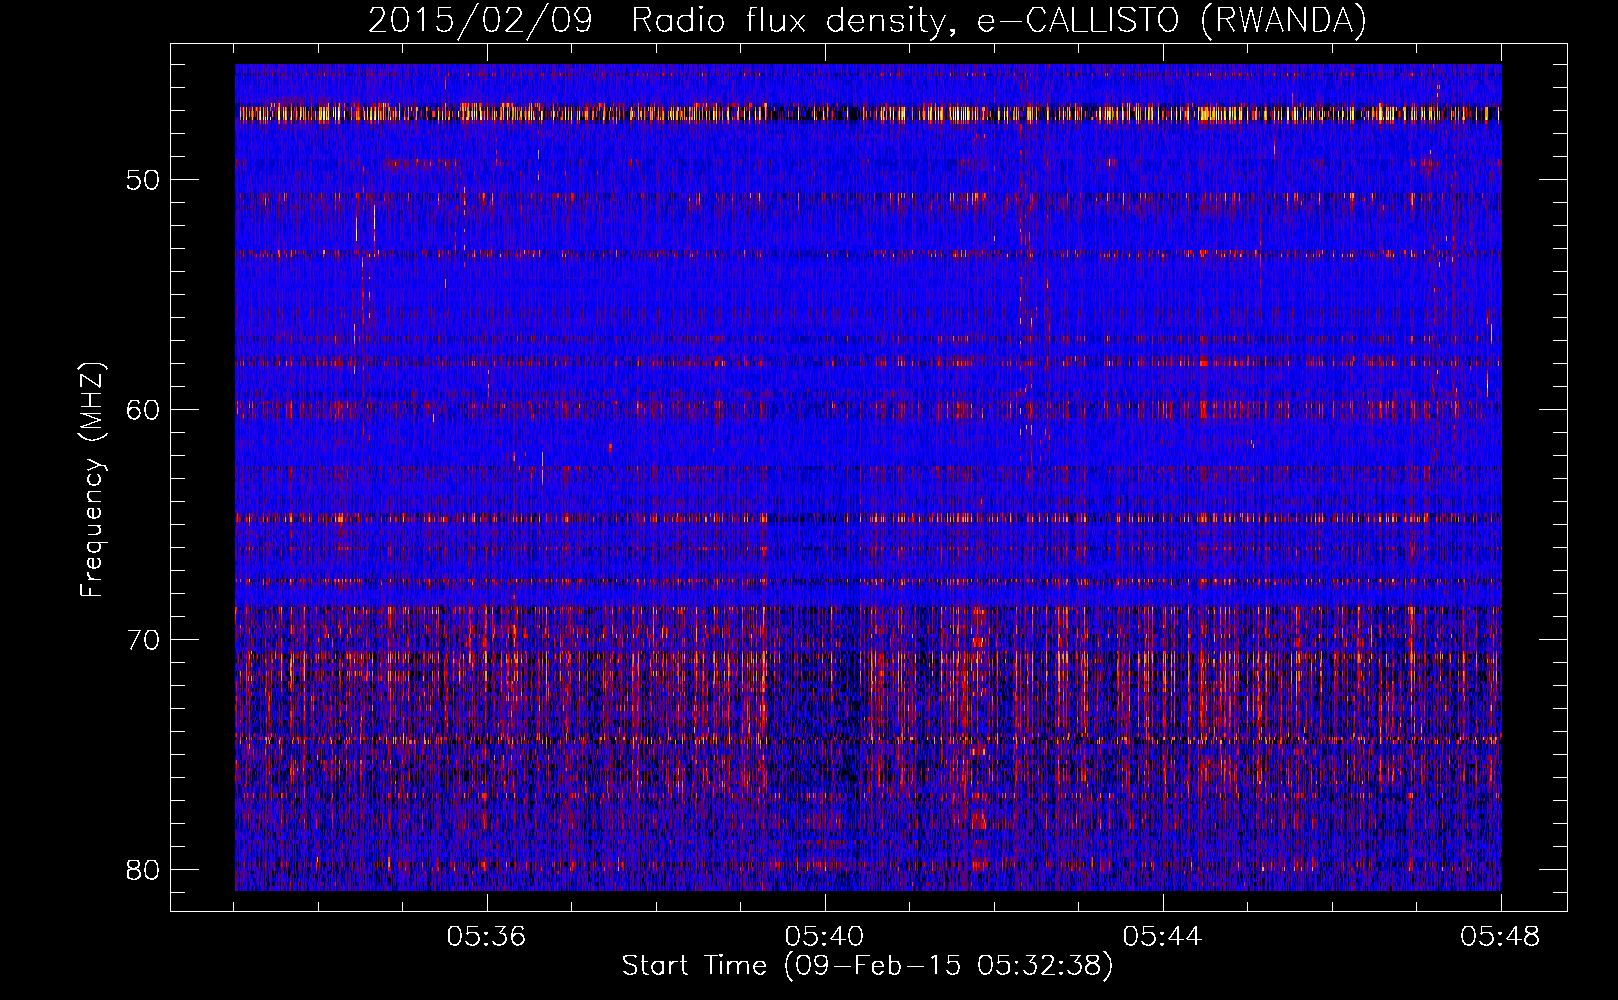This screenshot has height=1000, width=1618.
Task: Click the time tick label "05:40"
Action: pos(825,937)
